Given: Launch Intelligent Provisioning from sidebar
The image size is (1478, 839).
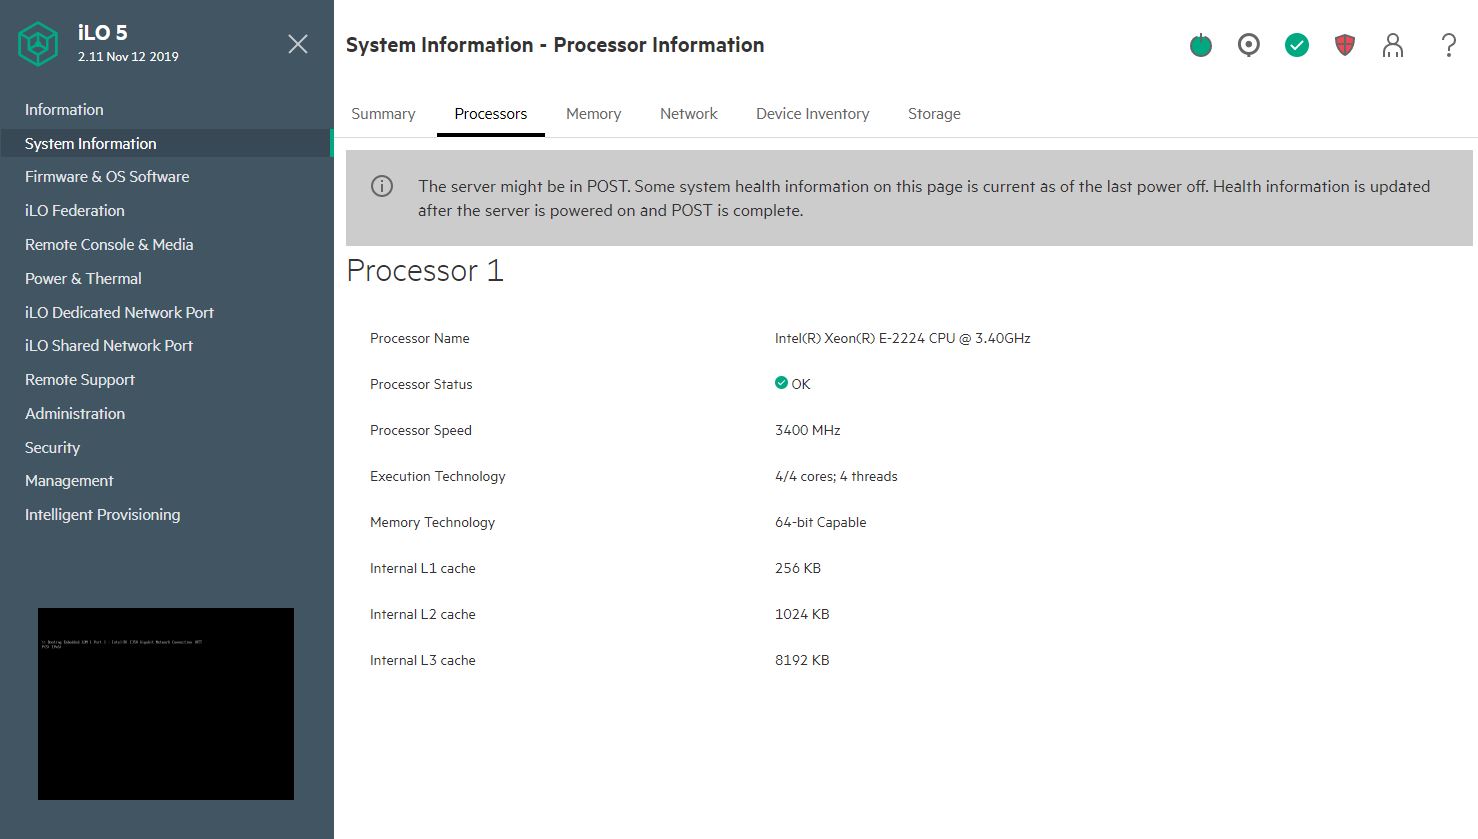Looking at the screenshot, I should tap(102, 515).
